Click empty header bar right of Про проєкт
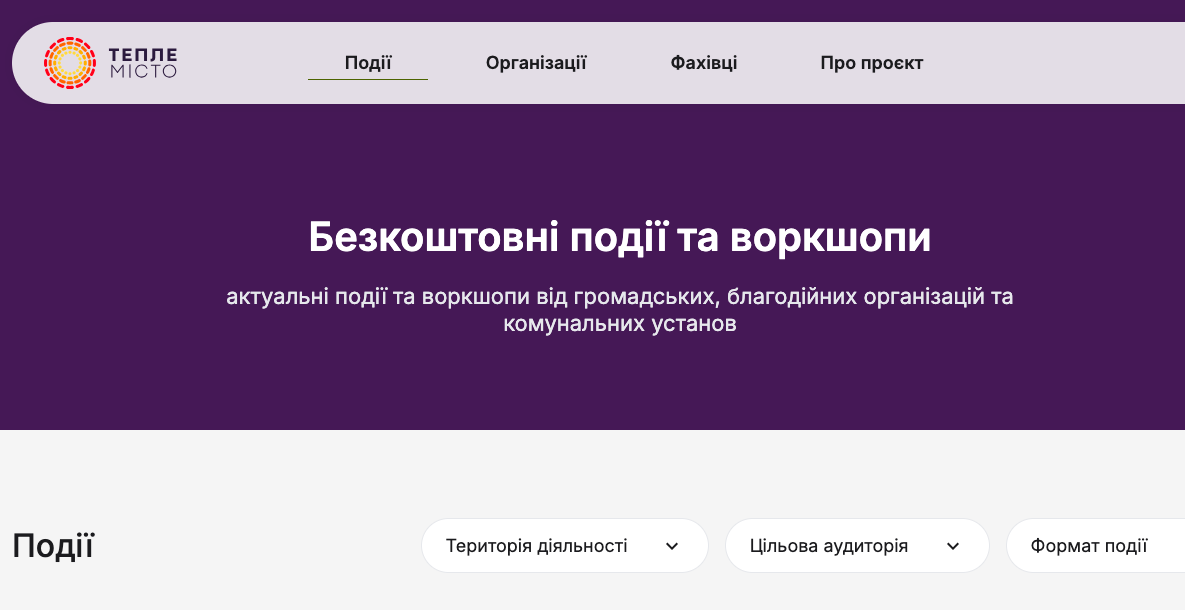 (1060, 63)
